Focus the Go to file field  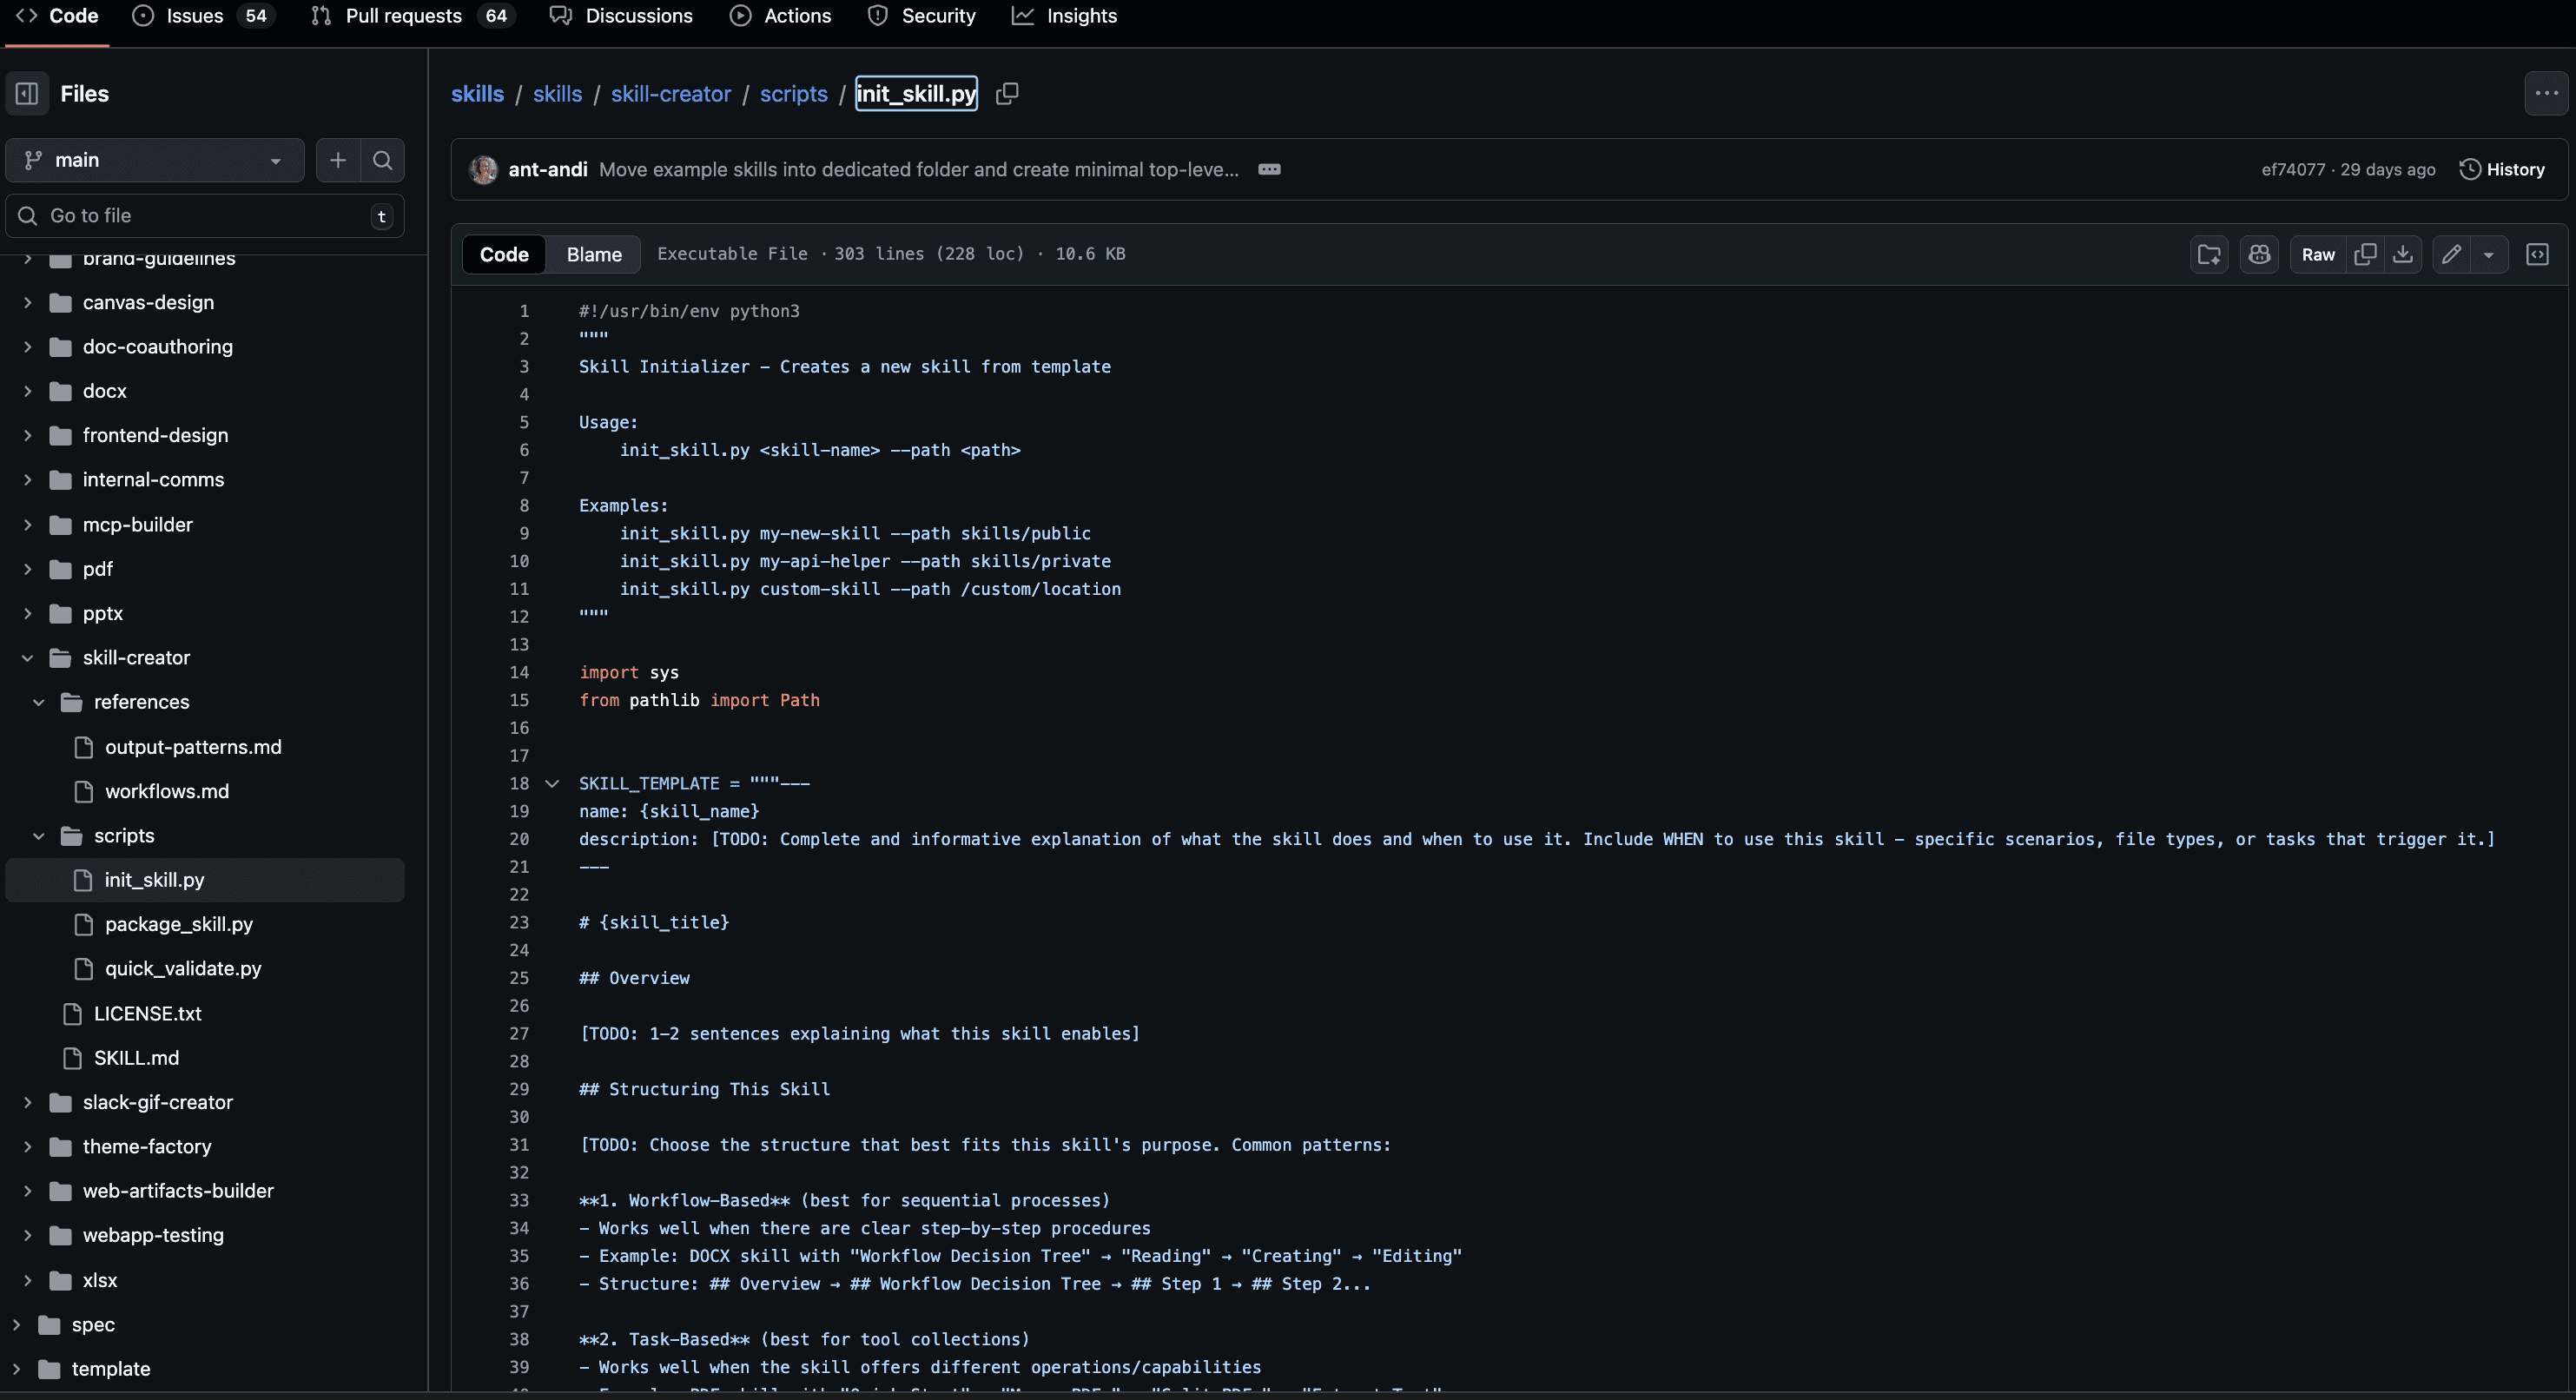[x=205, y=216]
